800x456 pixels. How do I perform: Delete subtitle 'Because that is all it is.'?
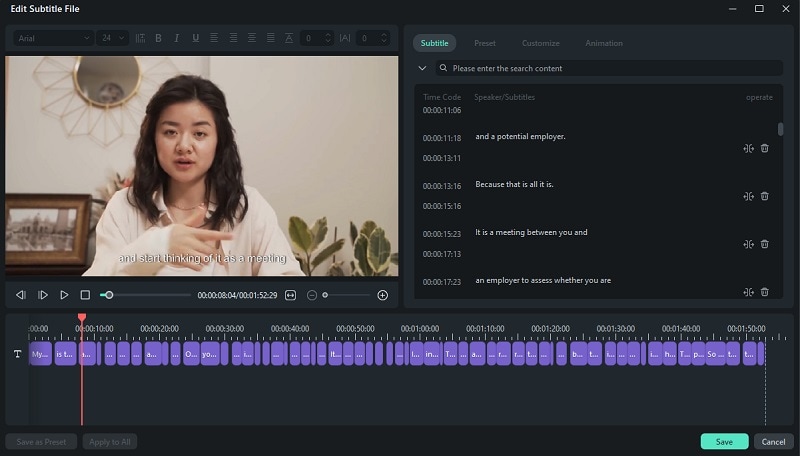pyautogui.click(x=765, y=196)
